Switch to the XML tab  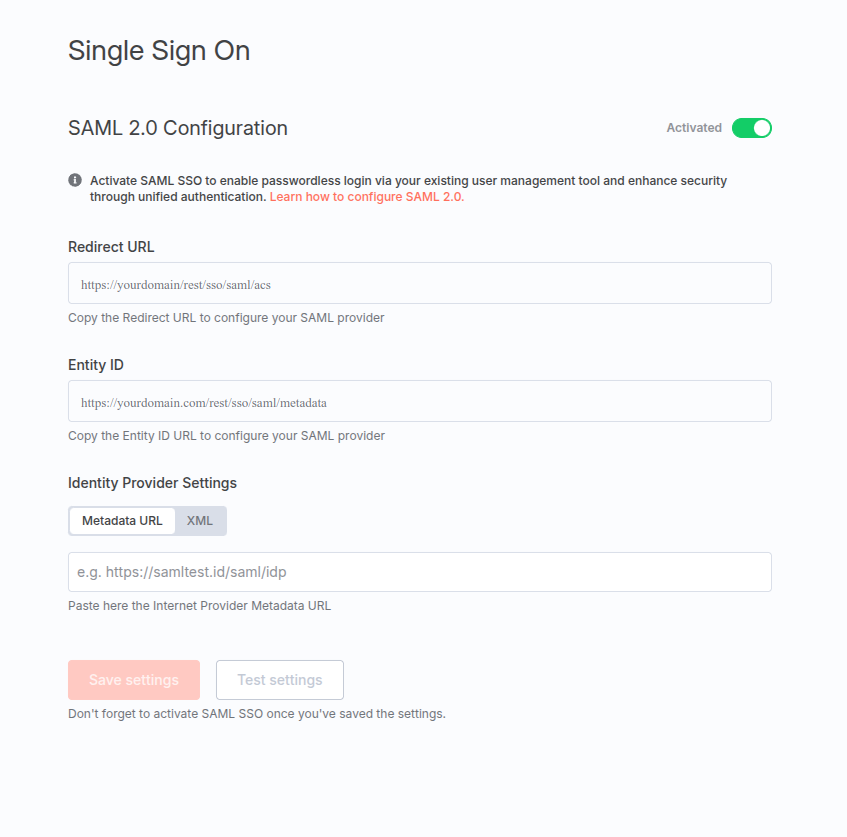(x=200, y=521)
